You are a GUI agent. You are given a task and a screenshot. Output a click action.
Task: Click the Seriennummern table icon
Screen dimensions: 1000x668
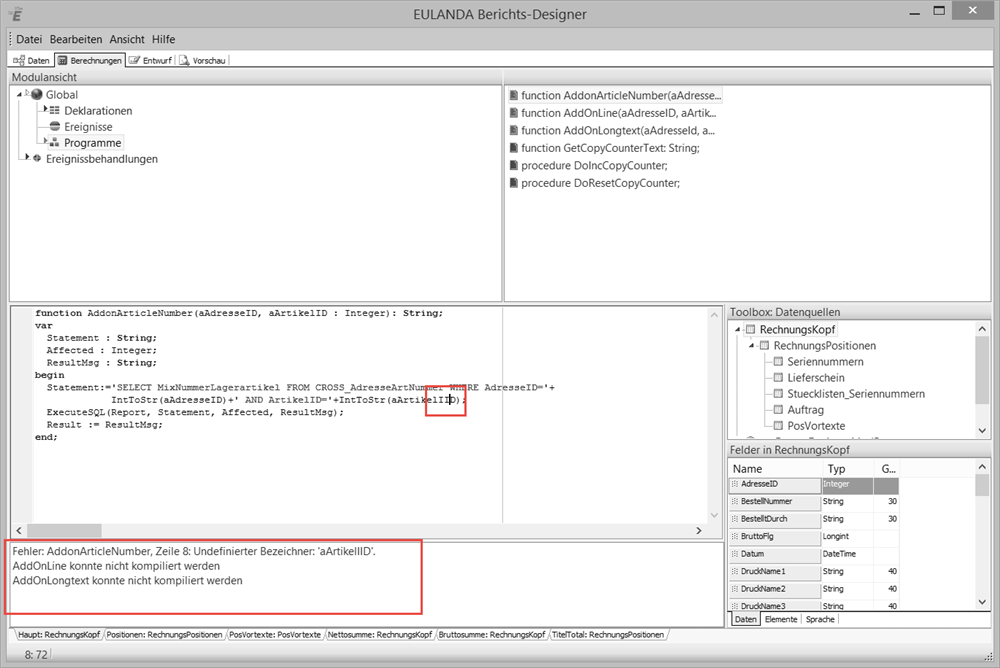778,361
